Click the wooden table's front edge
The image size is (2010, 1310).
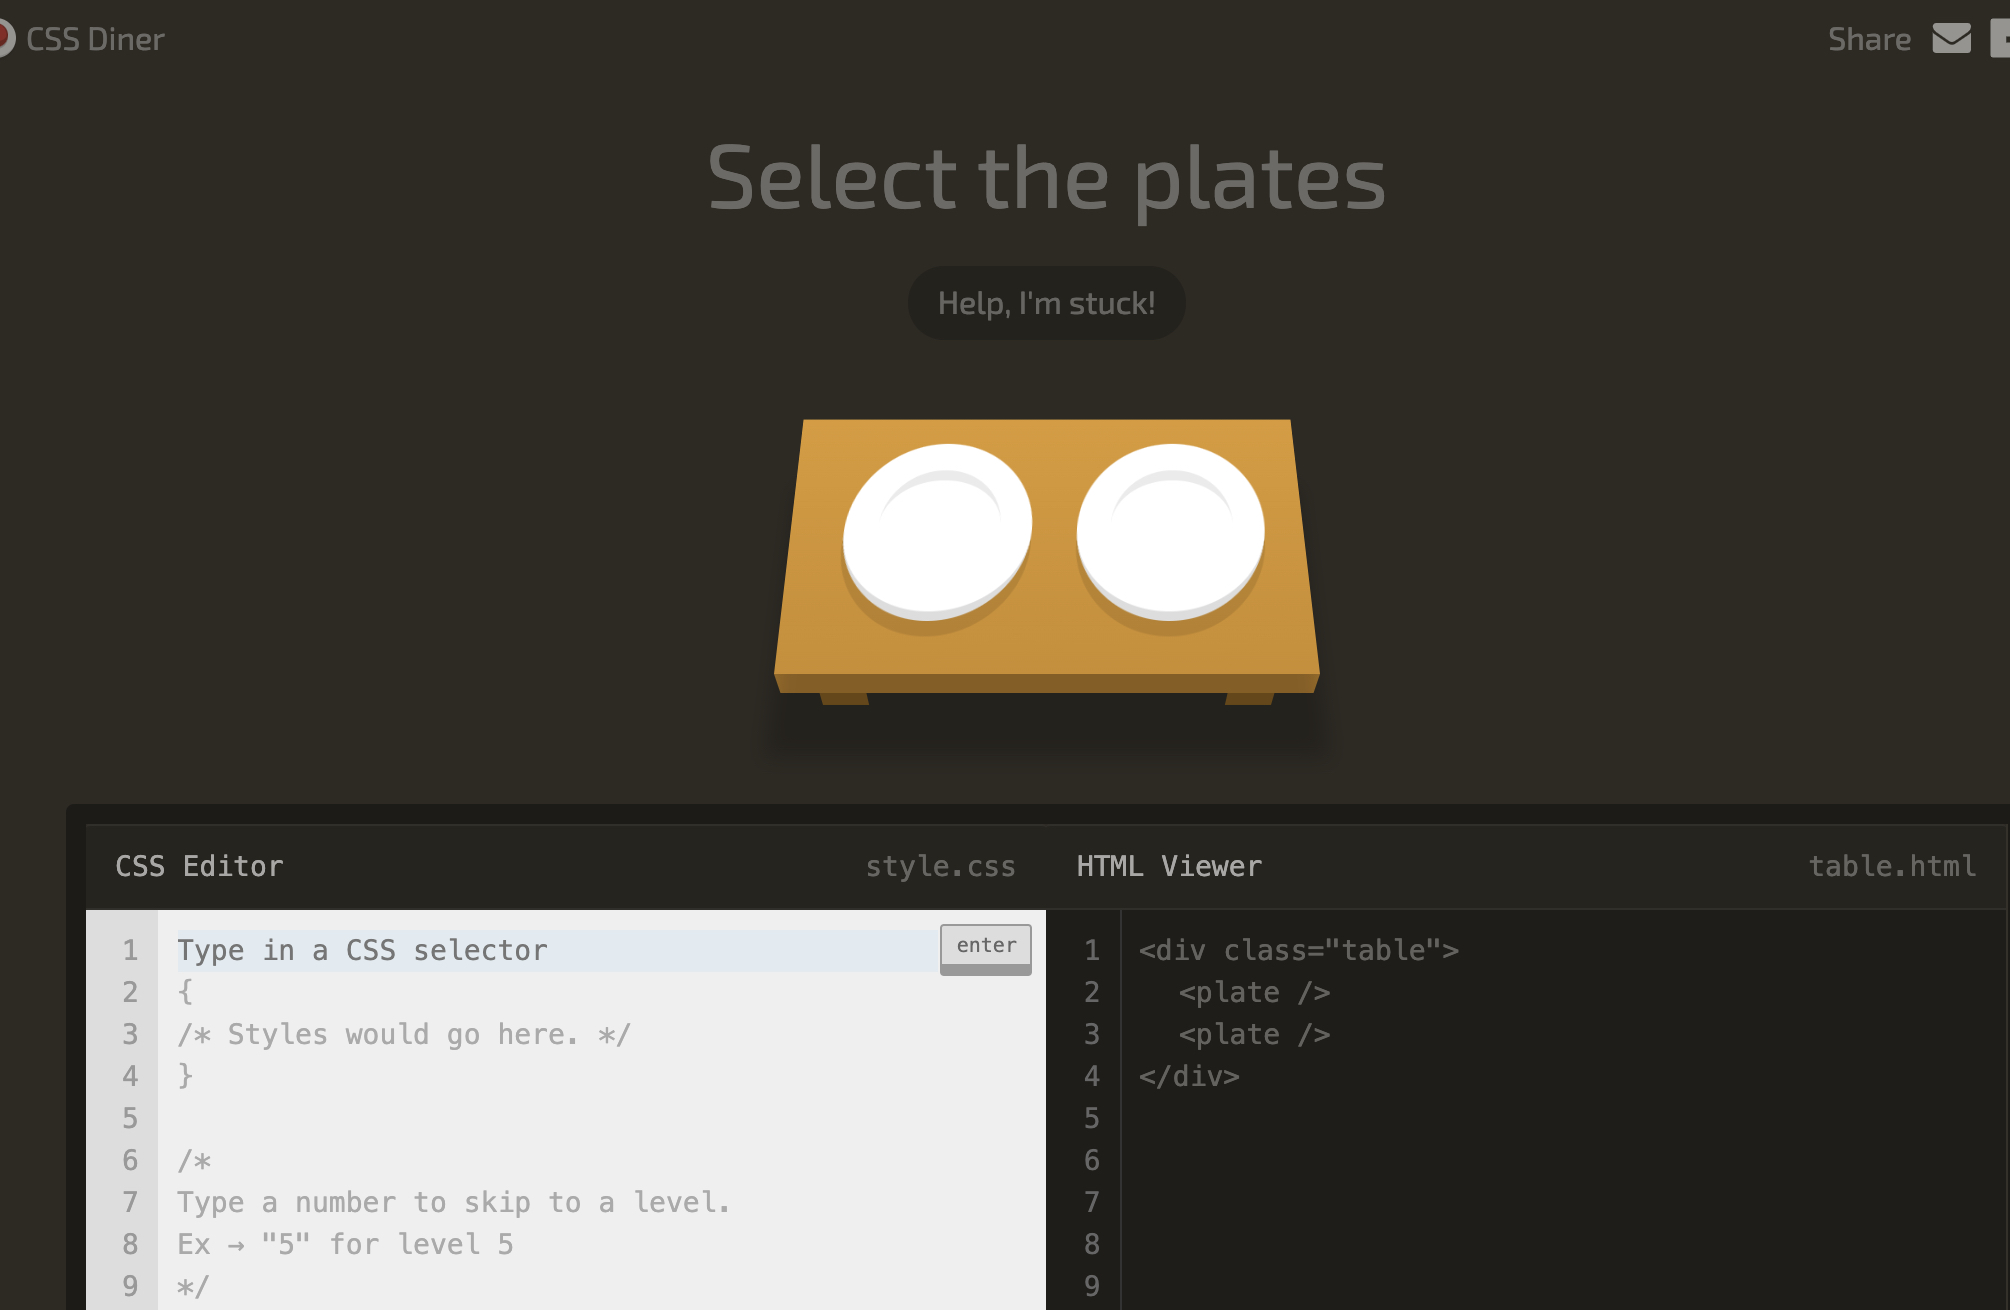tap(1046, 684)
